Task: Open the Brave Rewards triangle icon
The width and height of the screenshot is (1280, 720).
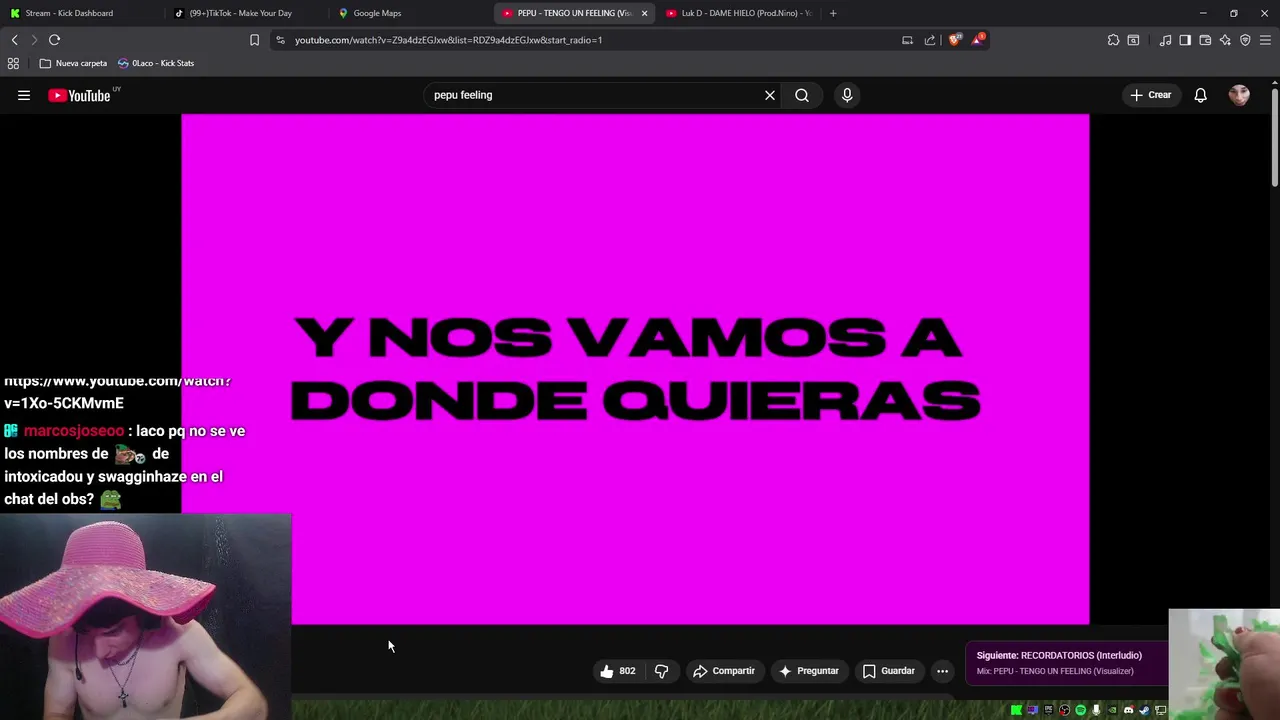Action: click(978, 40)
